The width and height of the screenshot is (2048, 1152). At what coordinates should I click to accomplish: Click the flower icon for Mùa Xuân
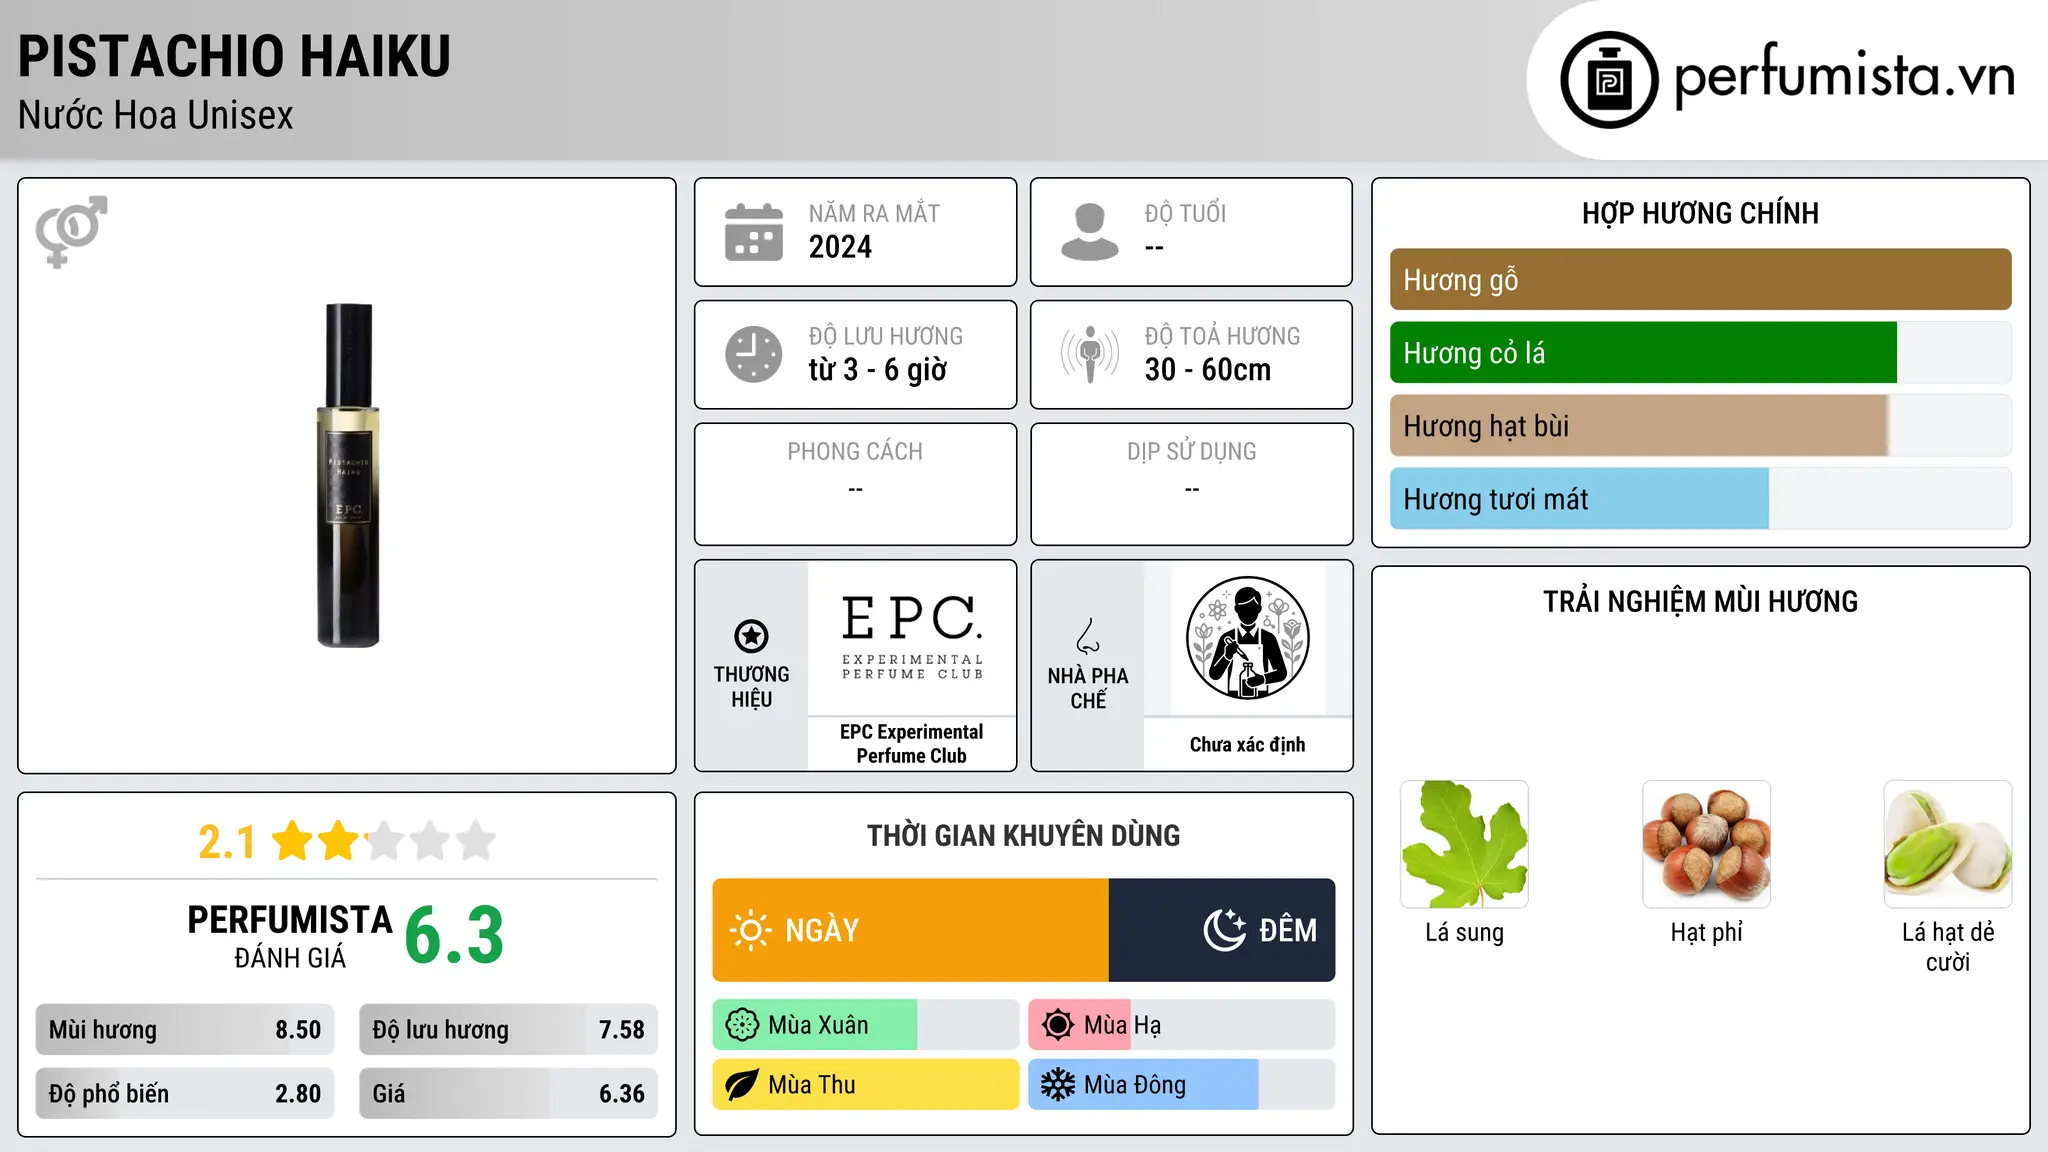click(742, 1025)
